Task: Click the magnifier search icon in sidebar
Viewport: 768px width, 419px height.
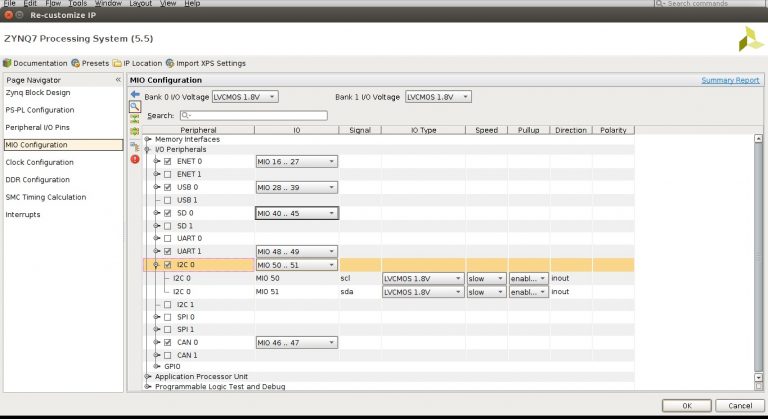Action: (x=135, y=106)
